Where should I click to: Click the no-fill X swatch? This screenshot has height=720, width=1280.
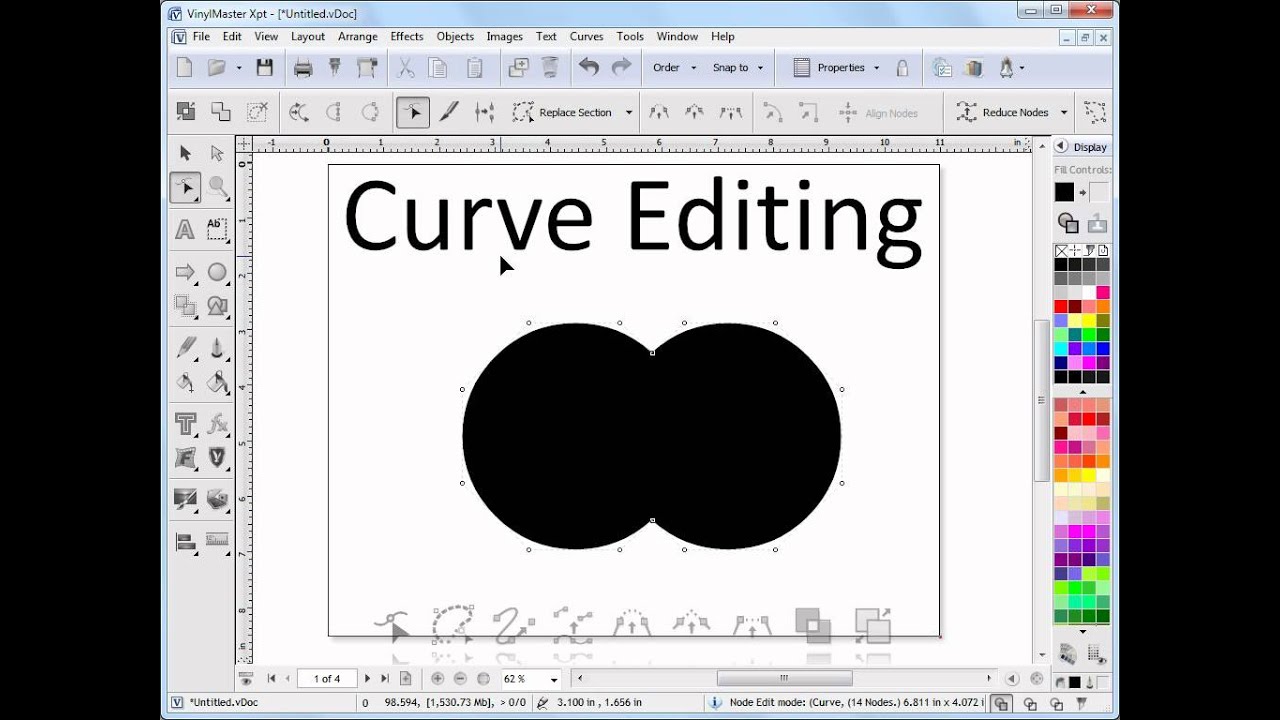coord(1061,251)
